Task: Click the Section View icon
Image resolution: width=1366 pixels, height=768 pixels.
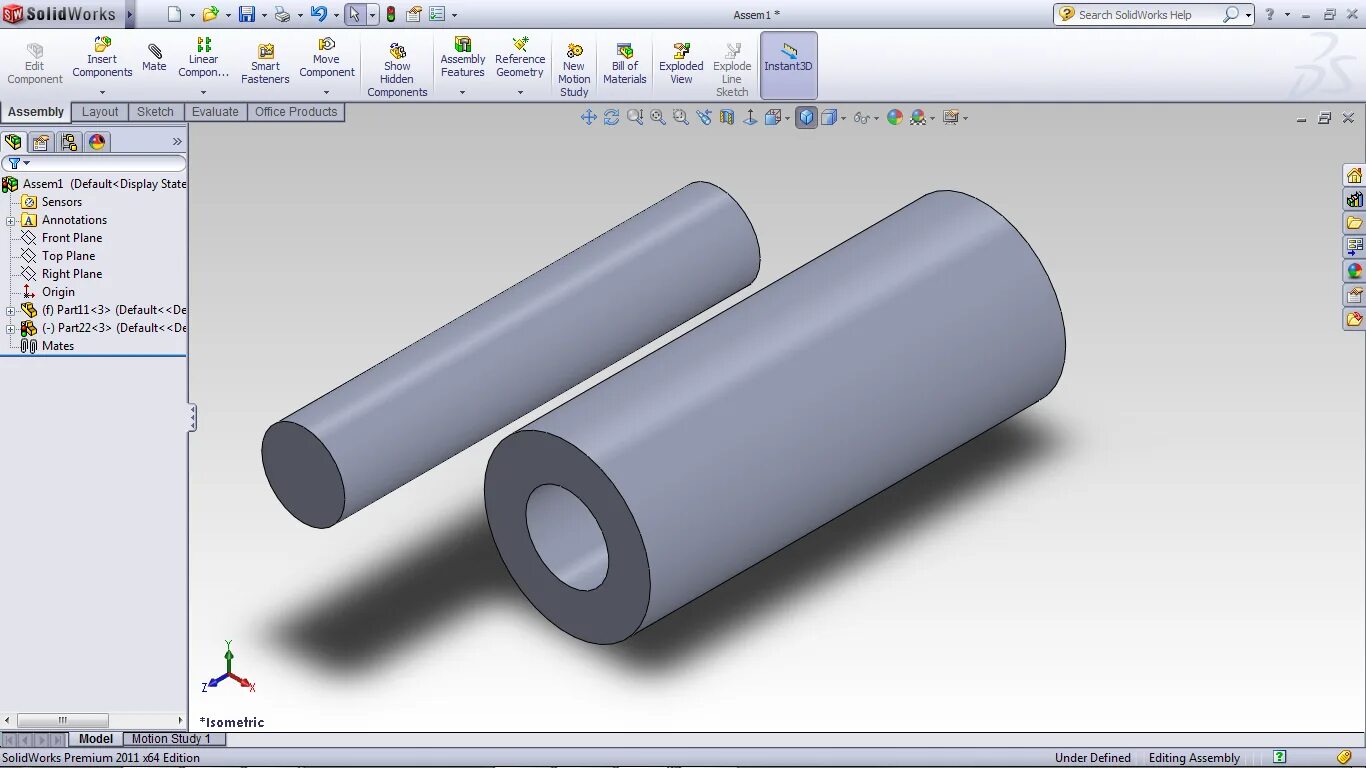Action: click(727, 117)
